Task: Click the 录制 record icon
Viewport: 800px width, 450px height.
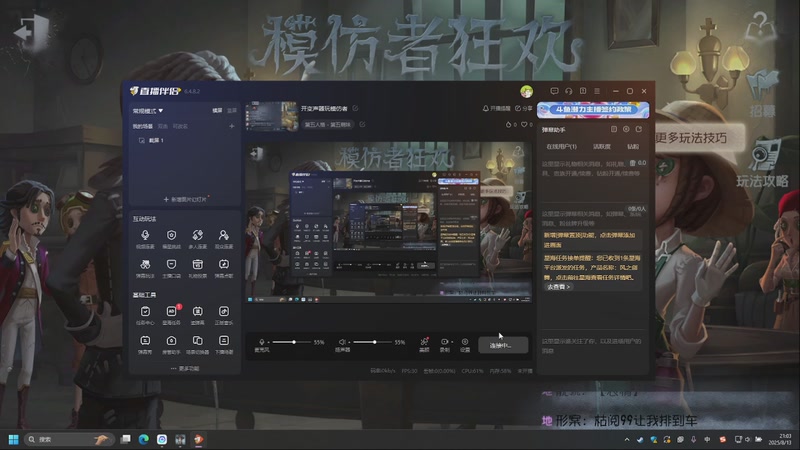Action: (x=444, y=342)
